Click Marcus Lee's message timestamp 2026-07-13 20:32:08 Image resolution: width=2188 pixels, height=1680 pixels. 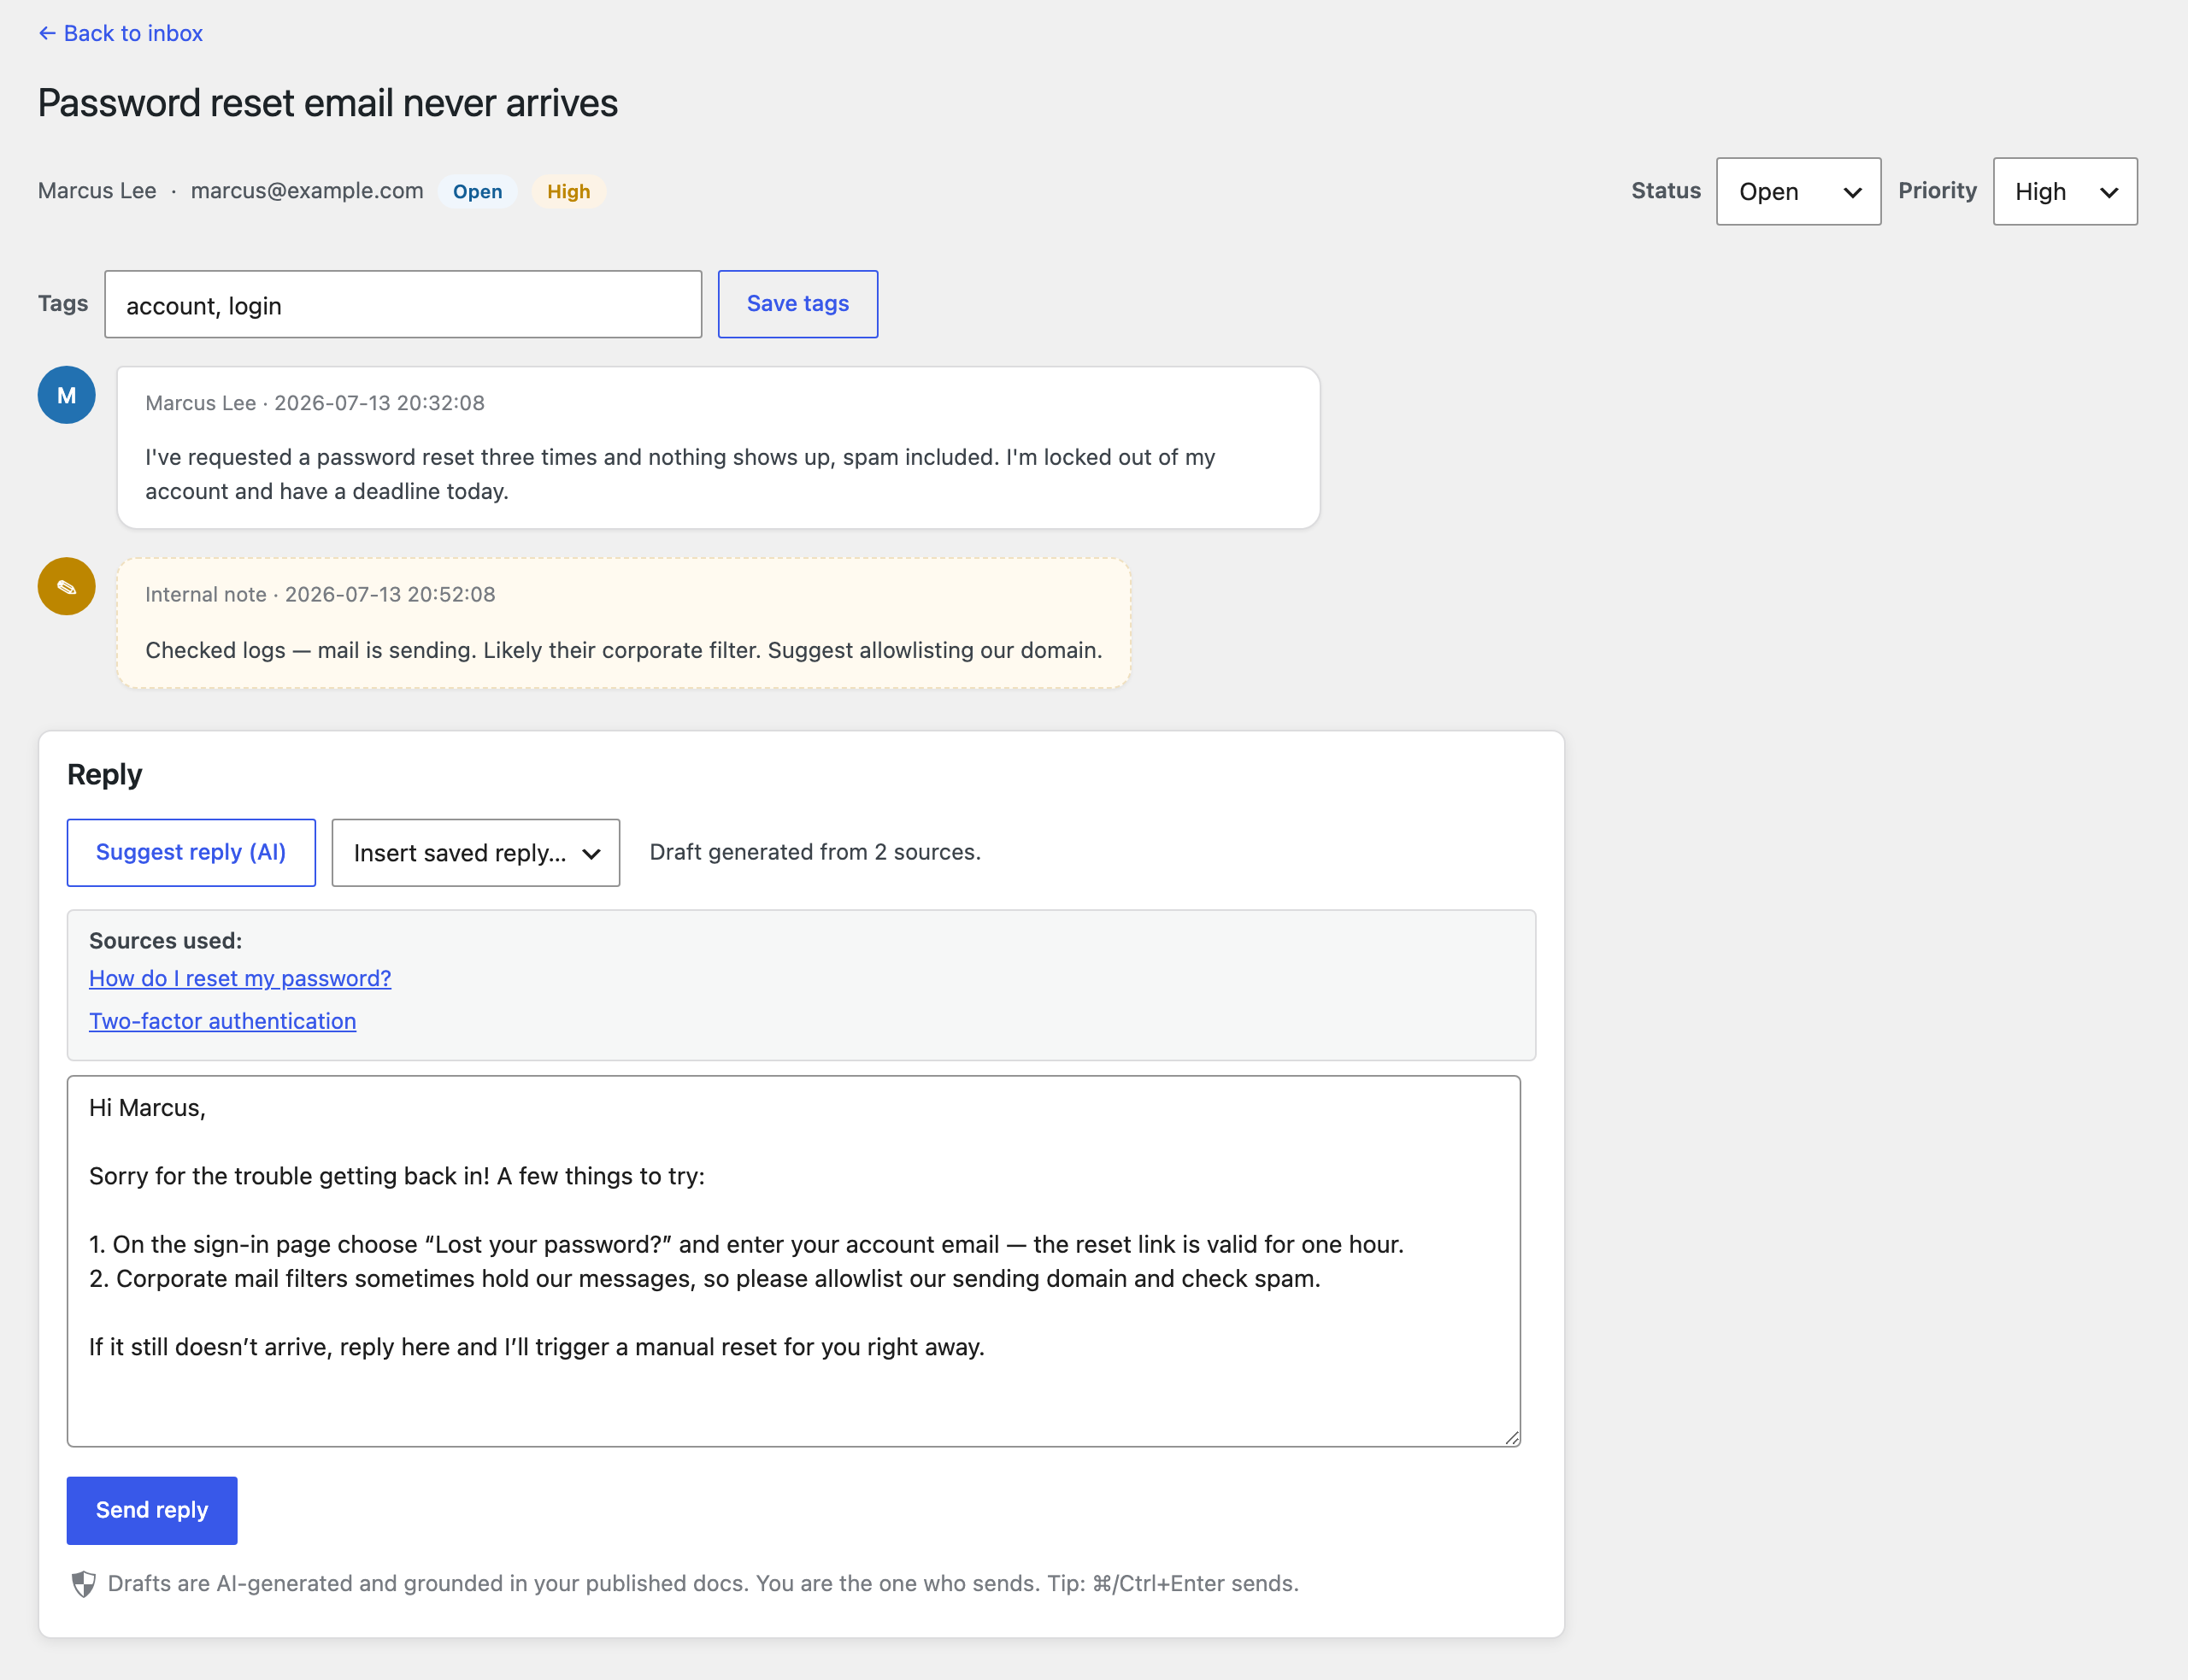[x=379, y=403]
